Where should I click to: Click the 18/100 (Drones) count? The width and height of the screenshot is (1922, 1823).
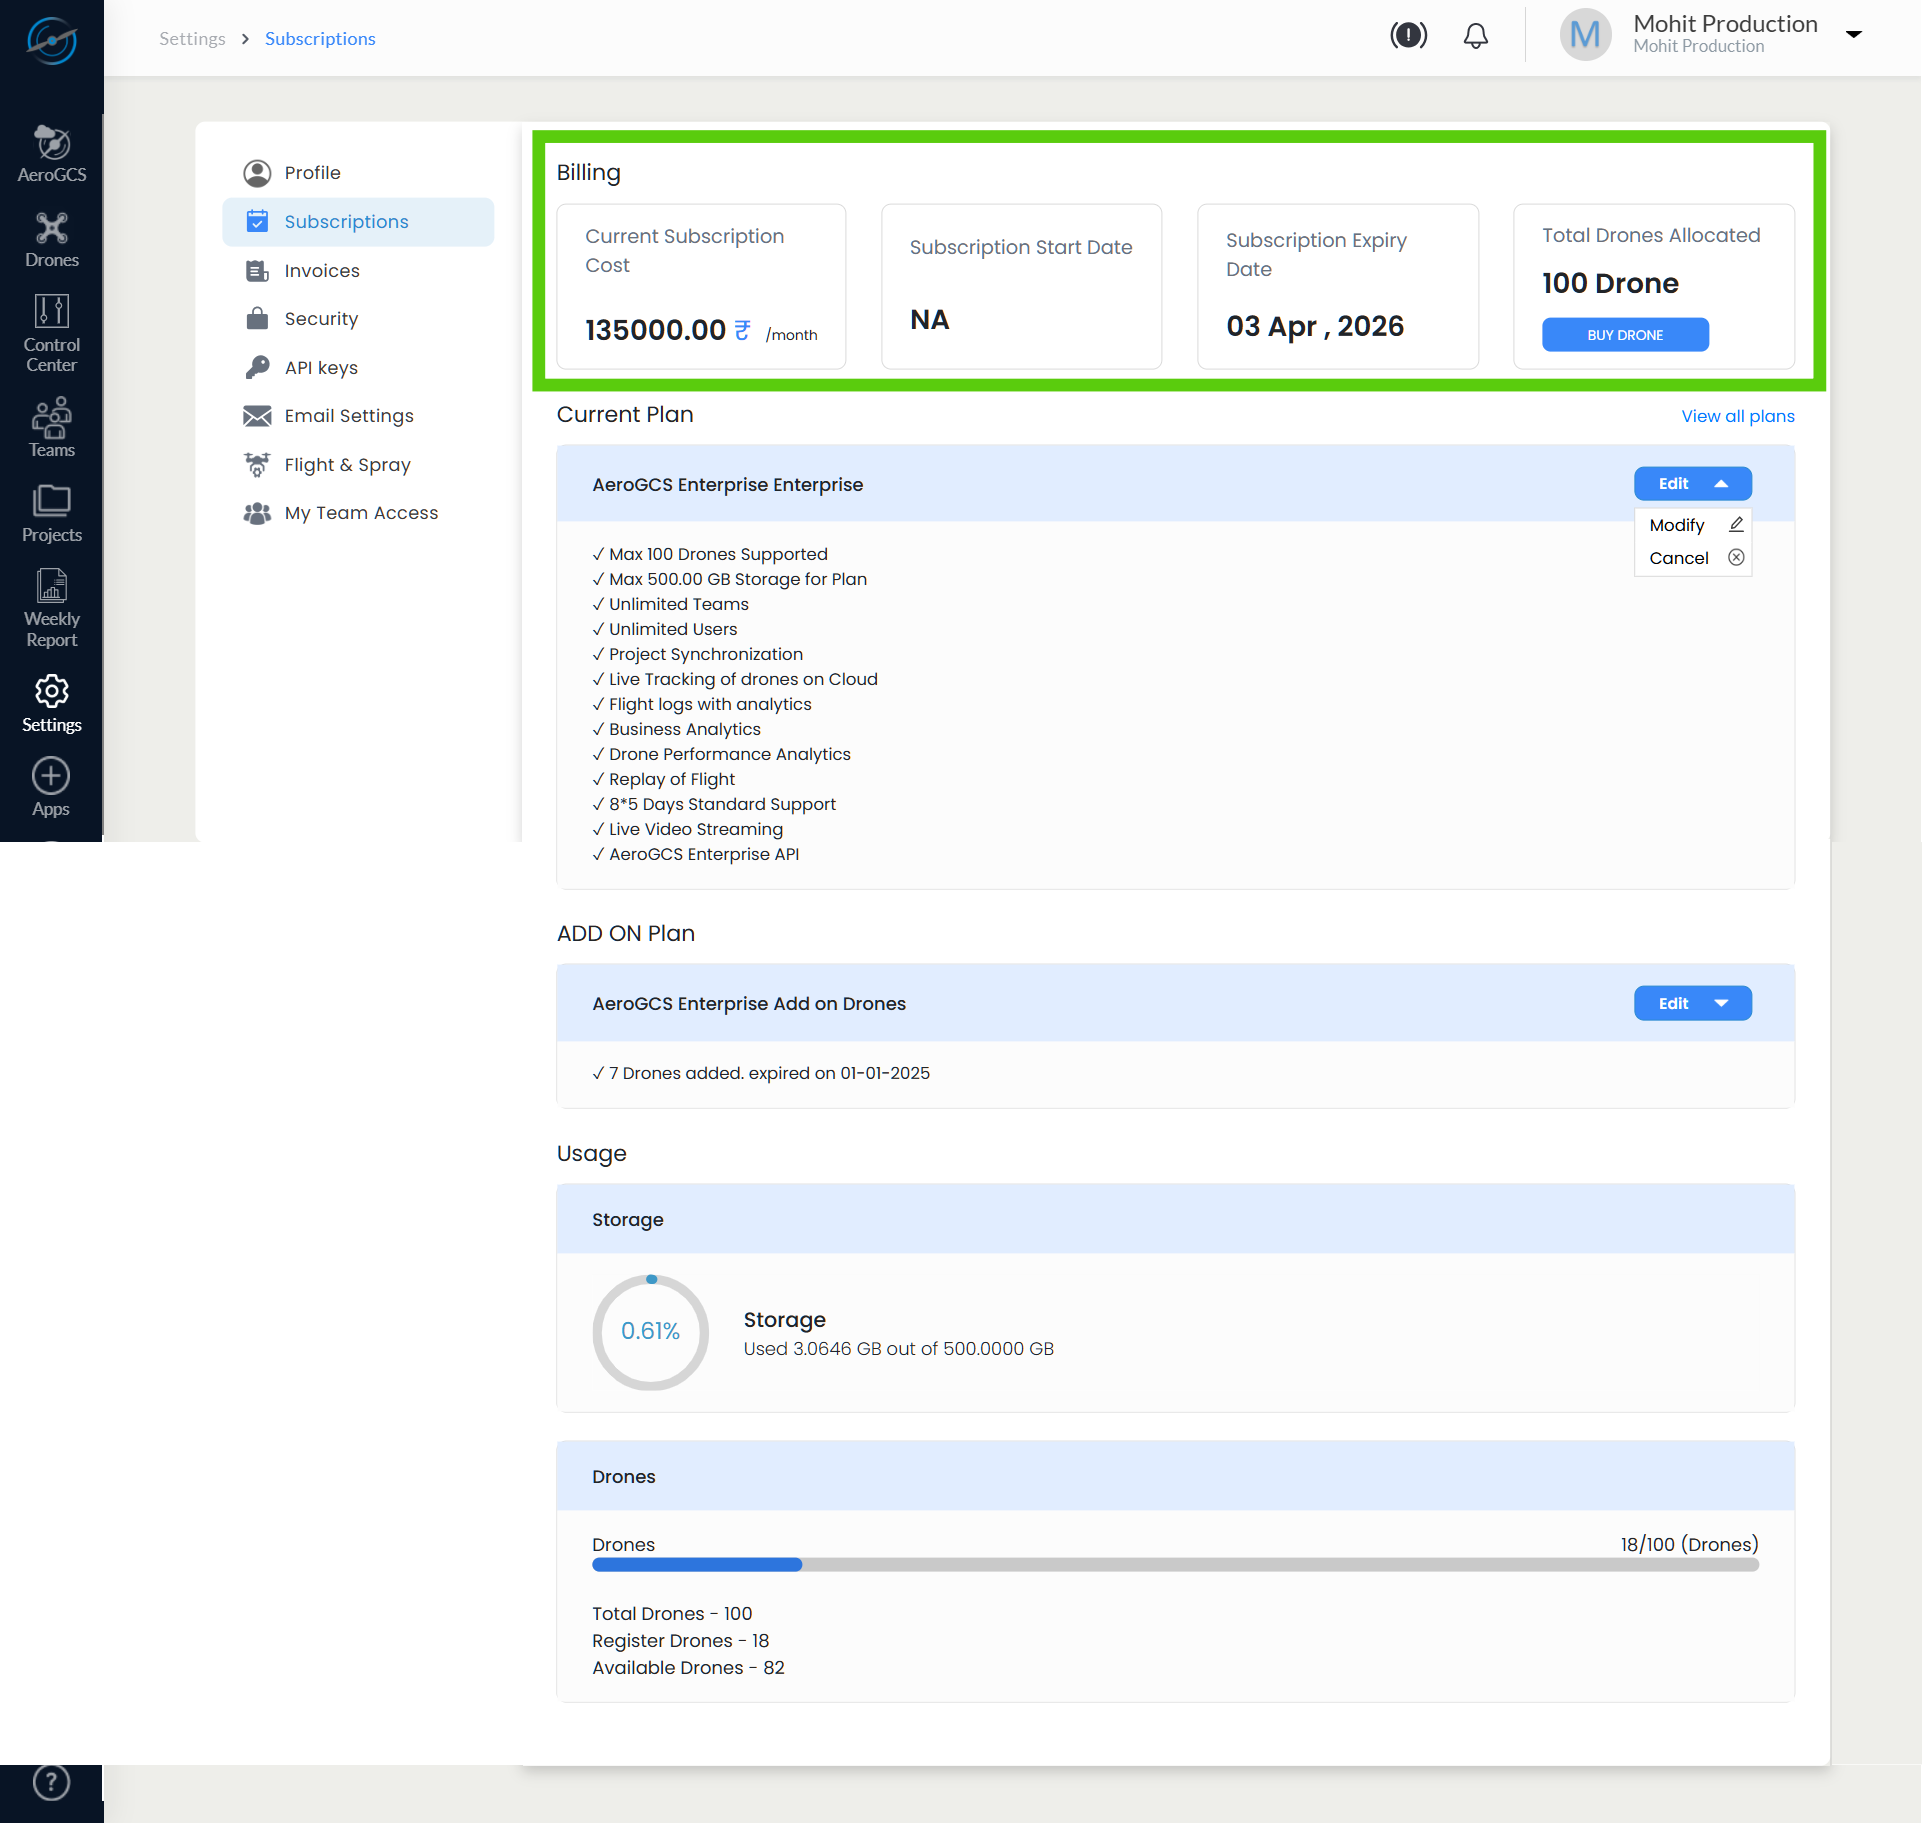1689,1544
